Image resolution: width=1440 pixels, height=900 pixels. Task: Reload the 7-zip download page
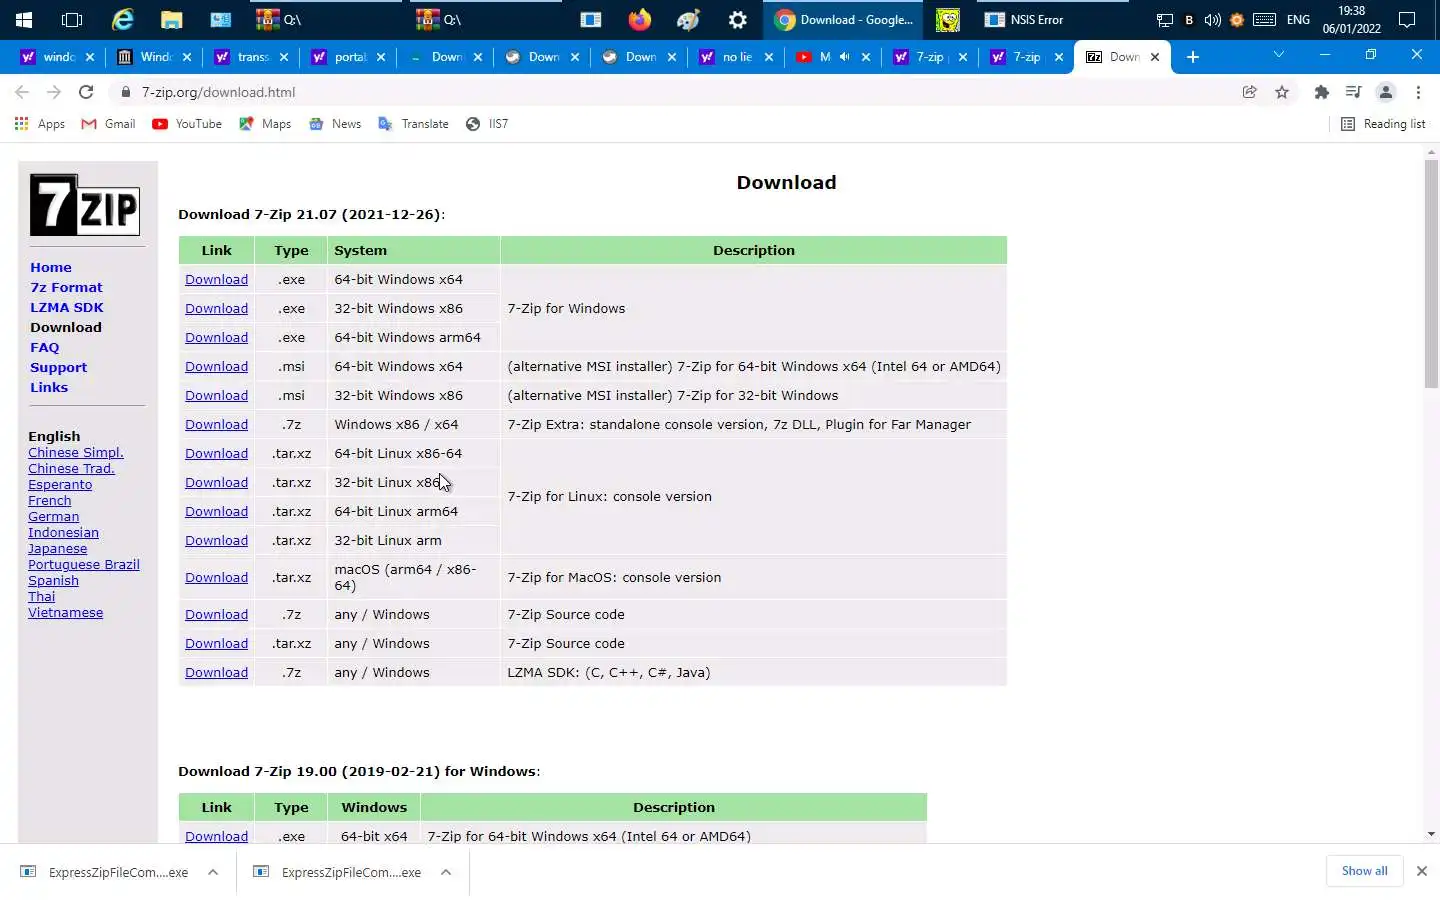pos(86,92)
